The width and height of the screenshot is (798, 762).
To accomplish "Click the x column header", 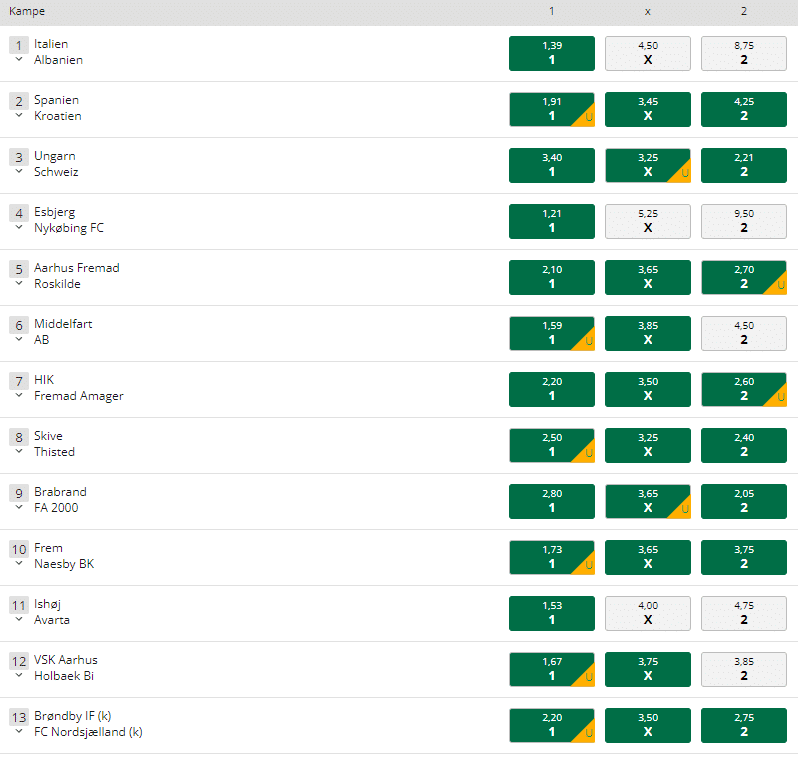I will click(648, 12).
